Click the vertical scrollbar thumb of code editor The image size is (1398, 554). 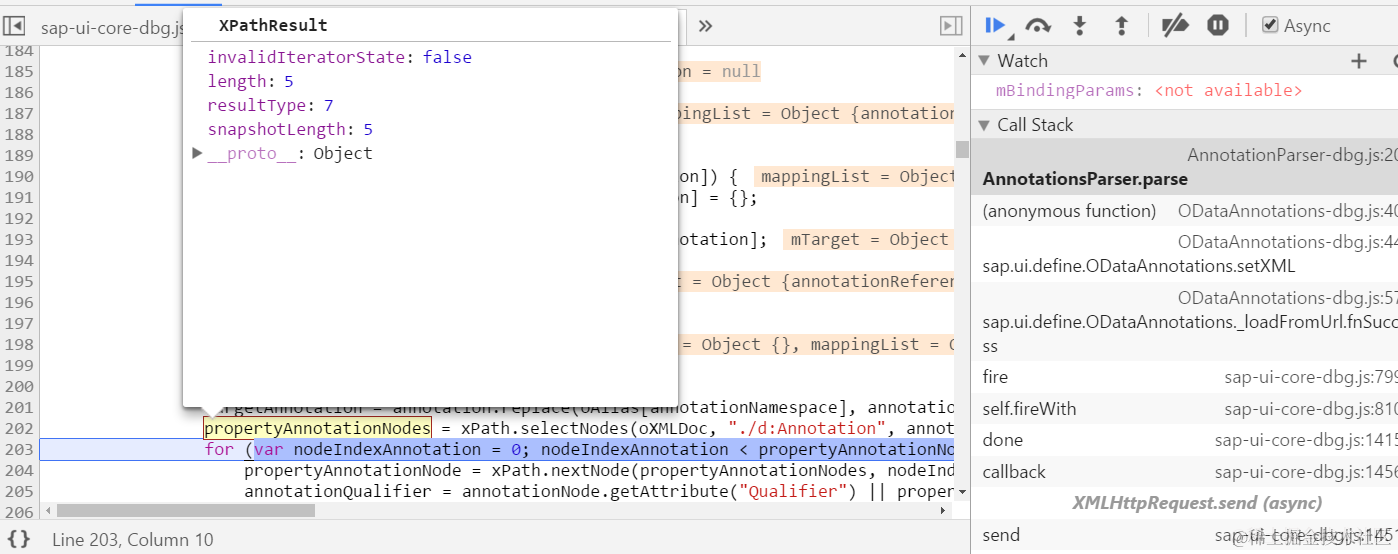tap(962, 149)
